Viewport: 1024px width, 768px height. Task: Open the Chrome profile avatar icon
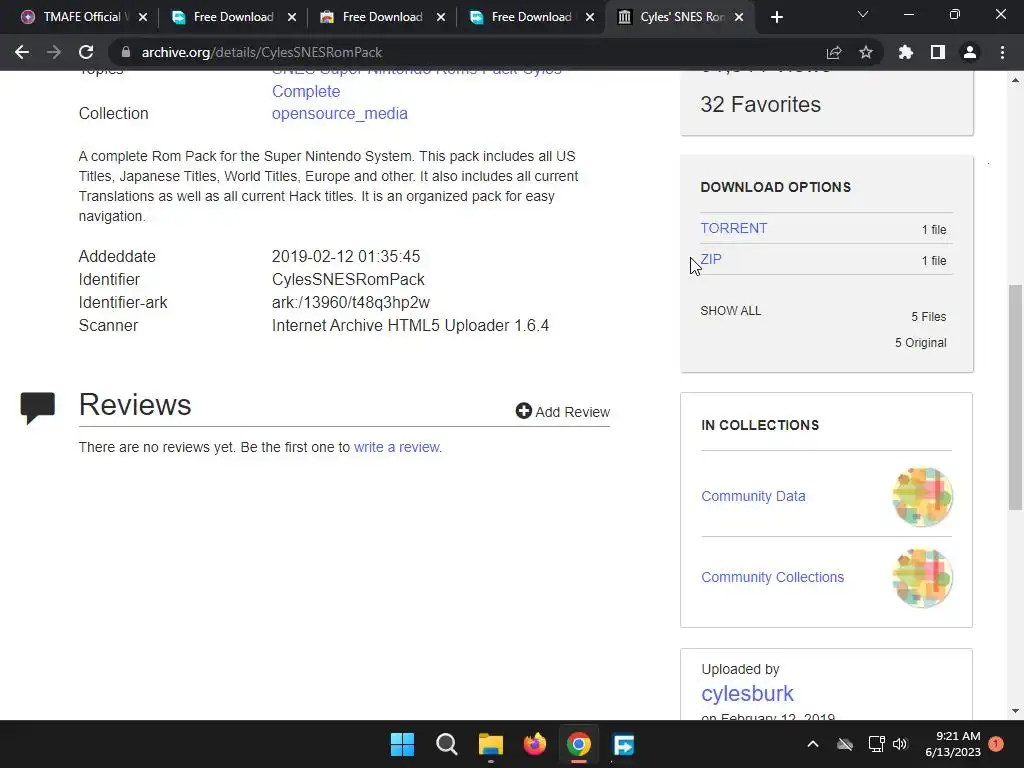tap(970, 52)
